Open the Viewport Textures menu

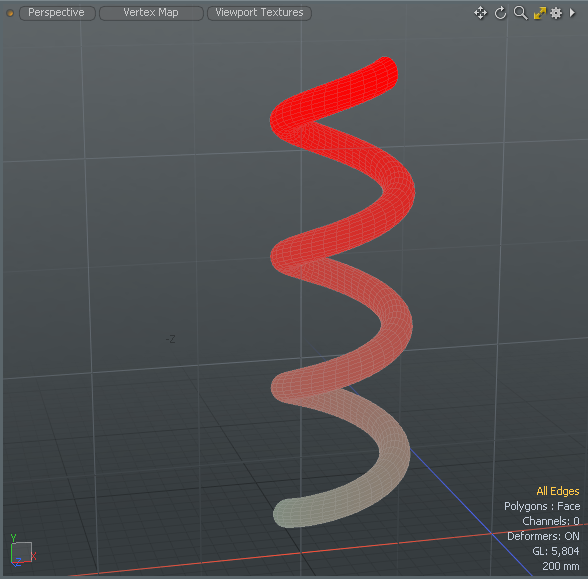[259, 13]
